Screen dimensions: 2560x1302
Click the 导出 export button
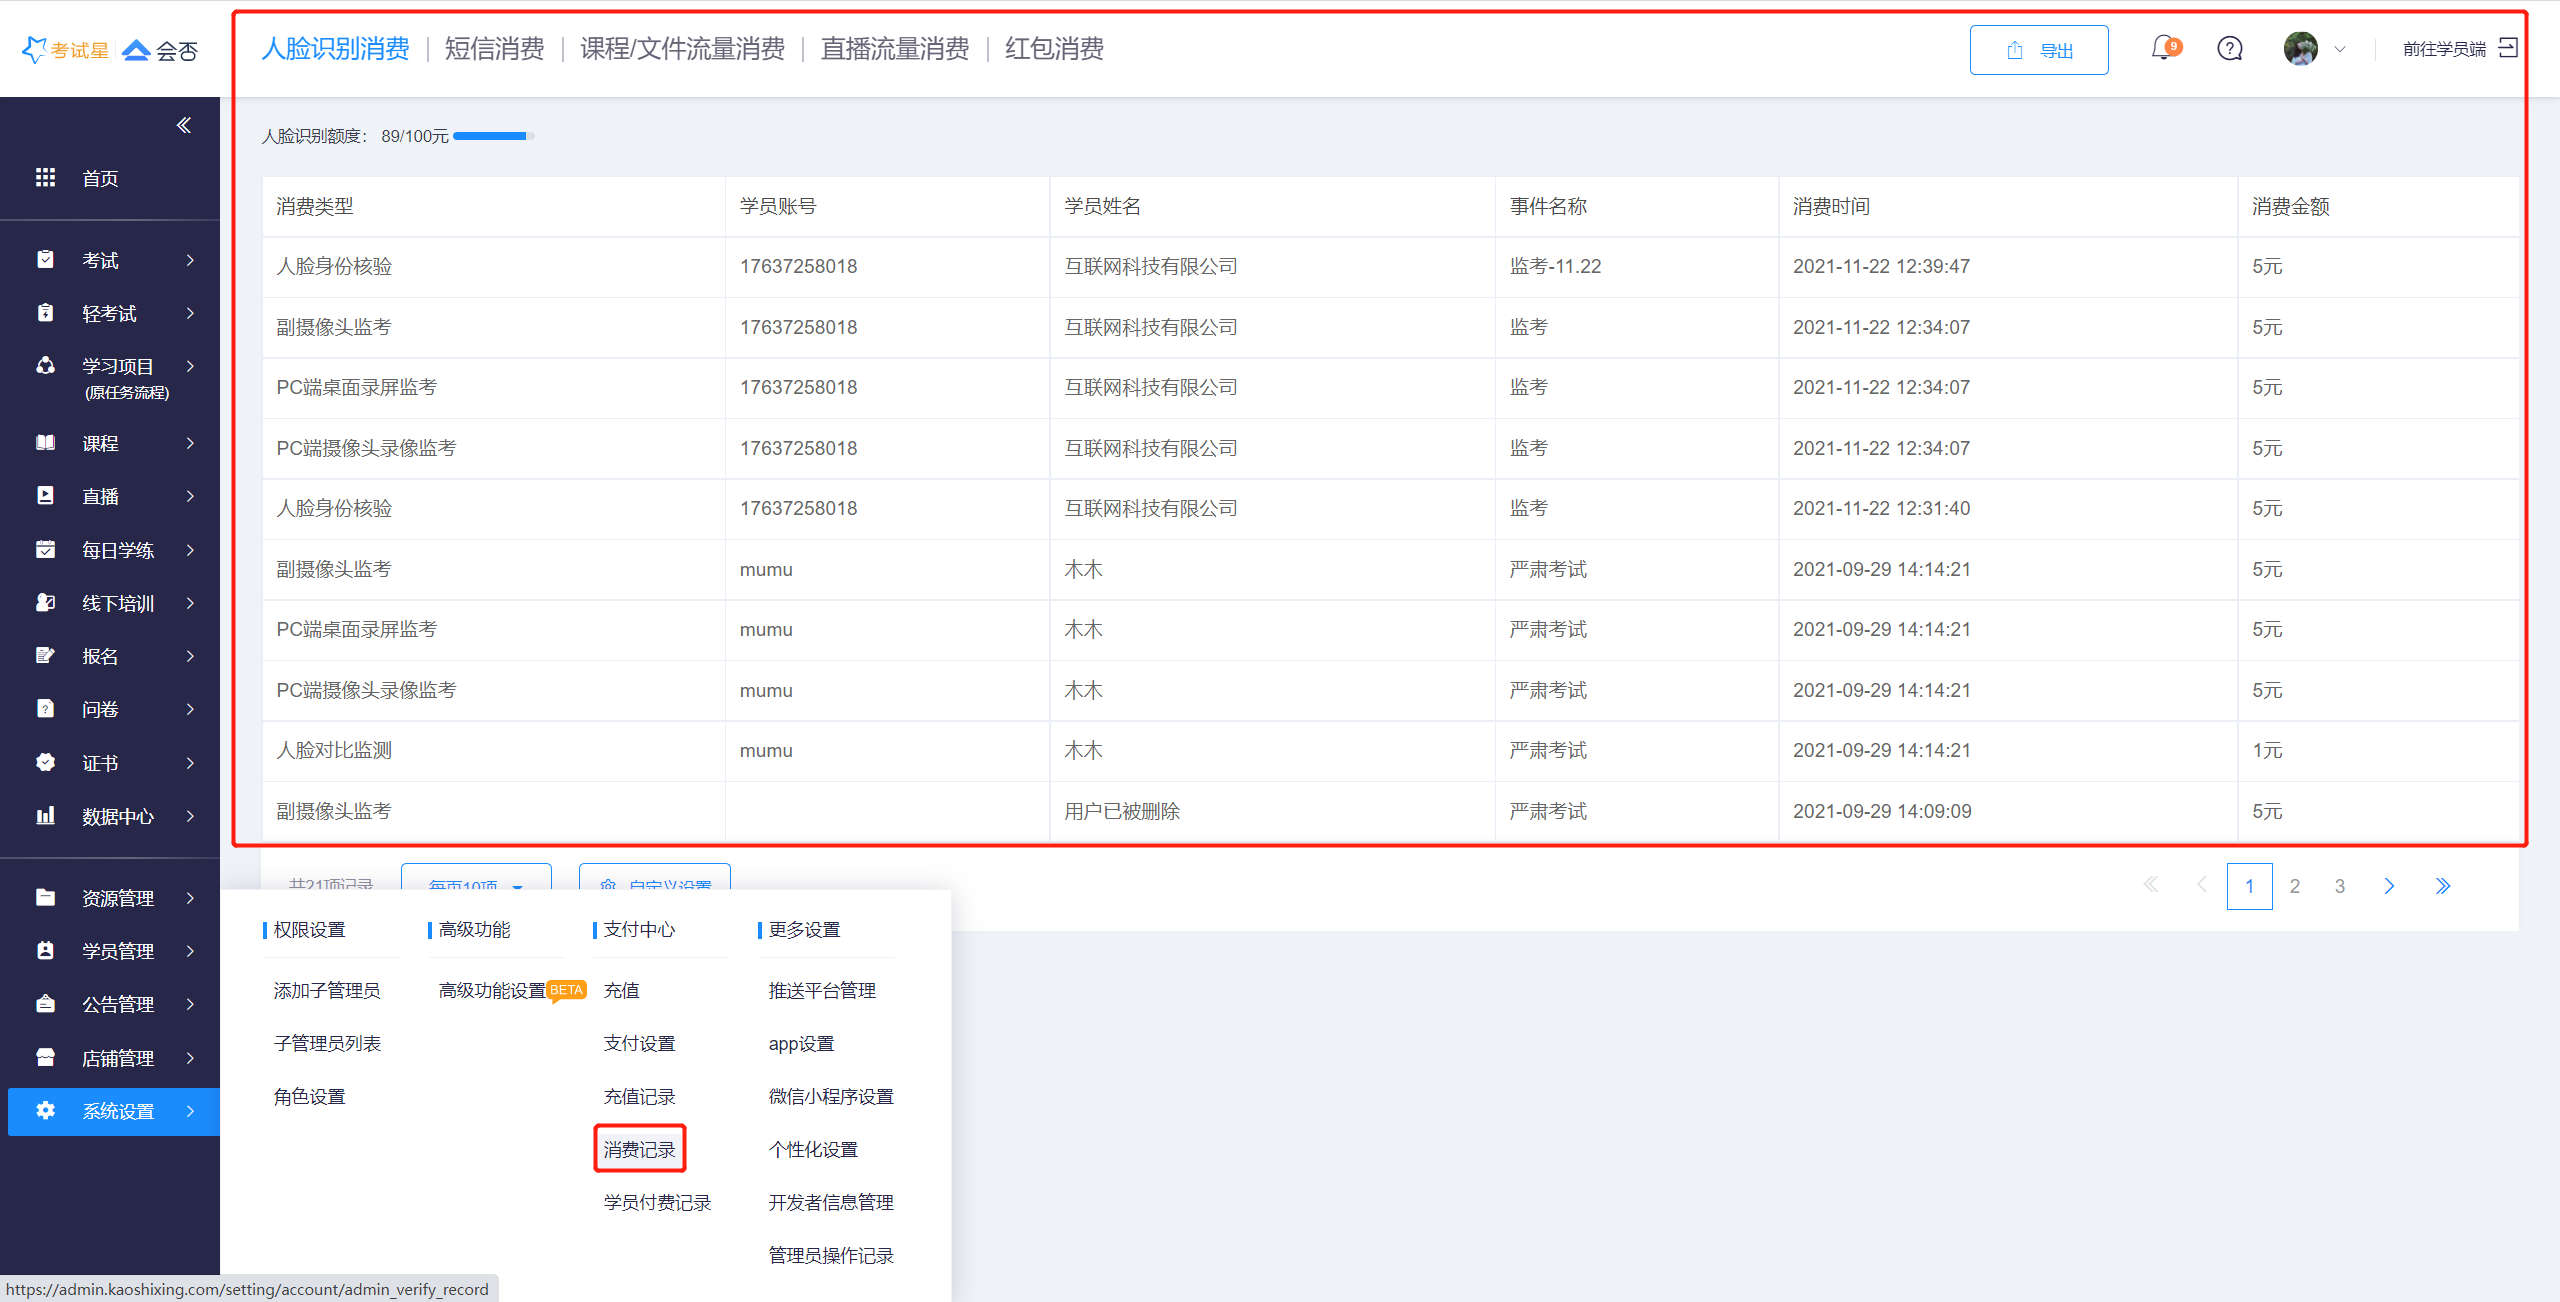click(x=2038, y=50)
